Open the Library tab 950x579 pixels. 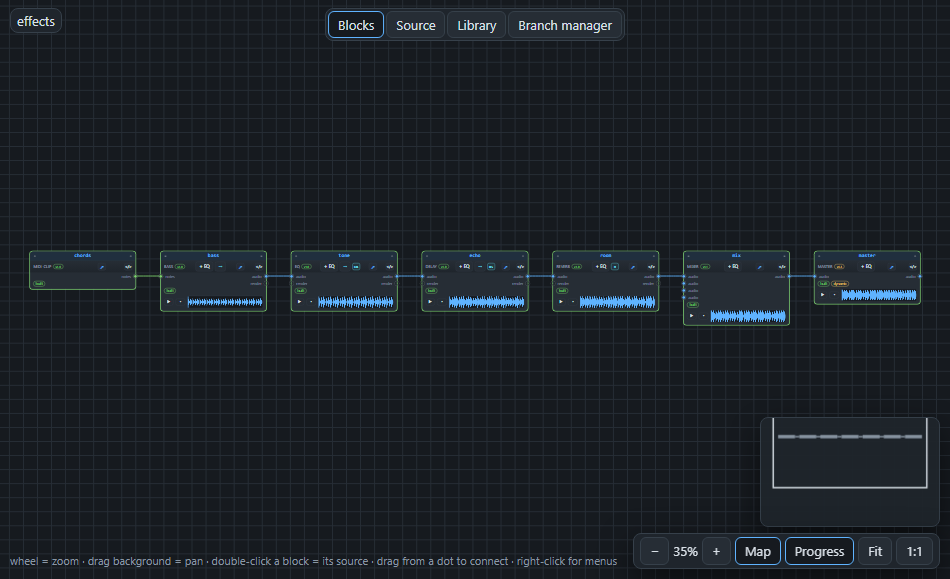click(477, 25)
